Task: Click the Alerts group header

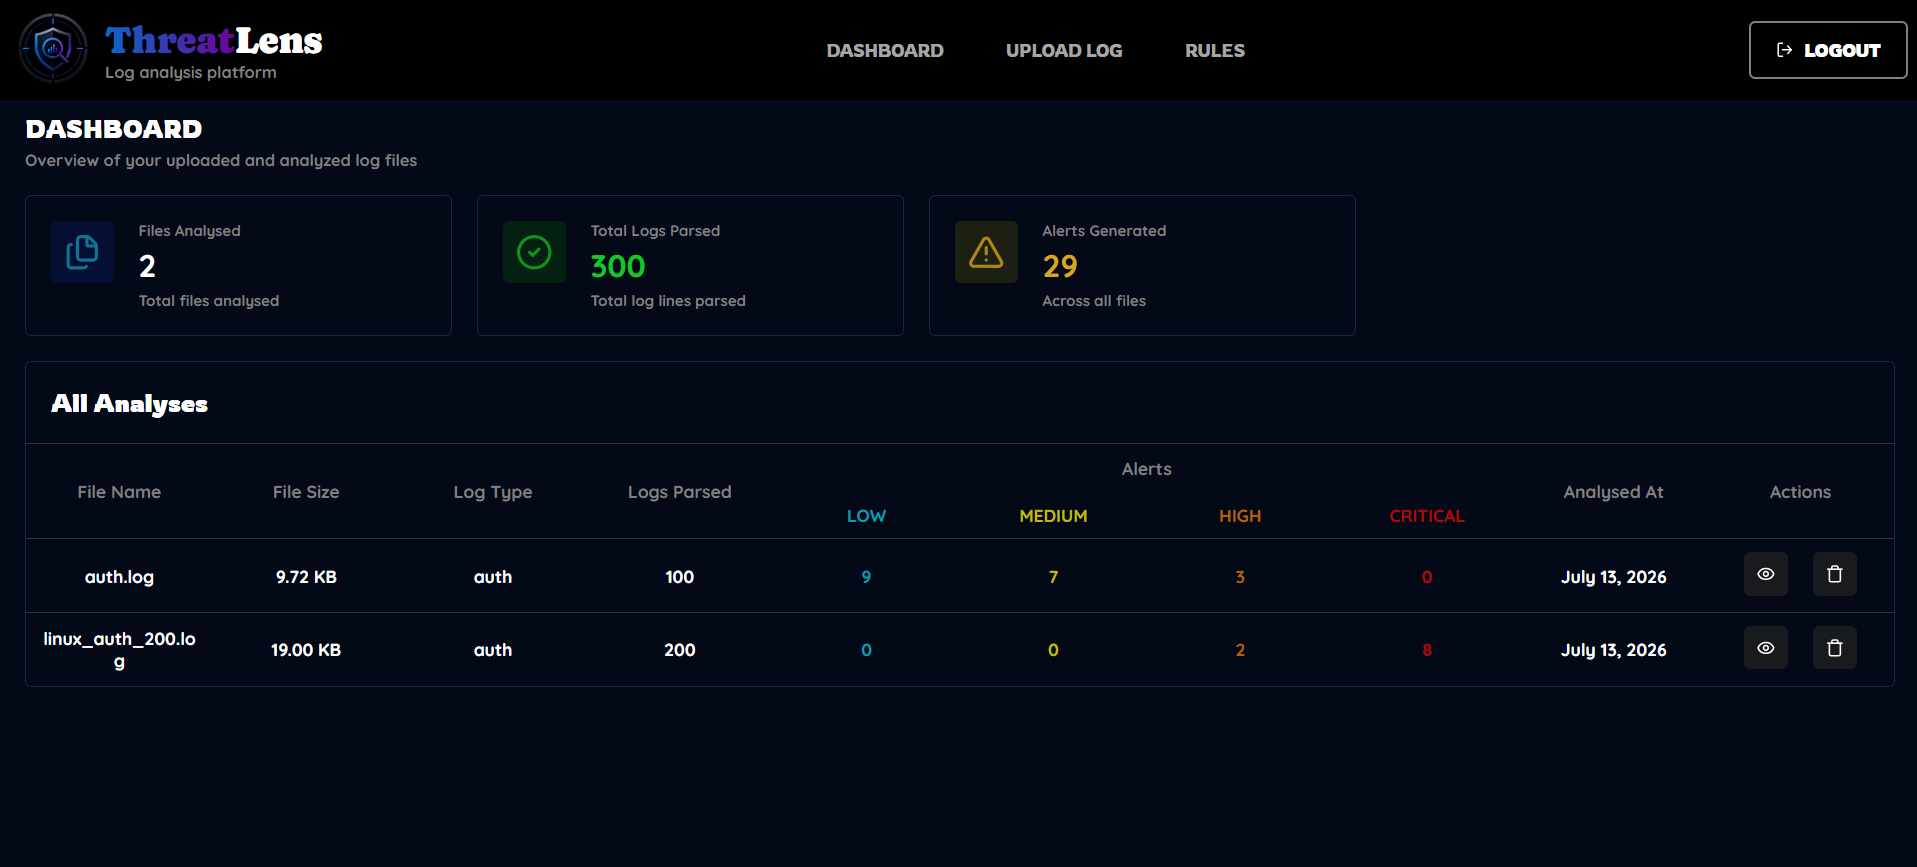Action: click(x=1147, y=469)
